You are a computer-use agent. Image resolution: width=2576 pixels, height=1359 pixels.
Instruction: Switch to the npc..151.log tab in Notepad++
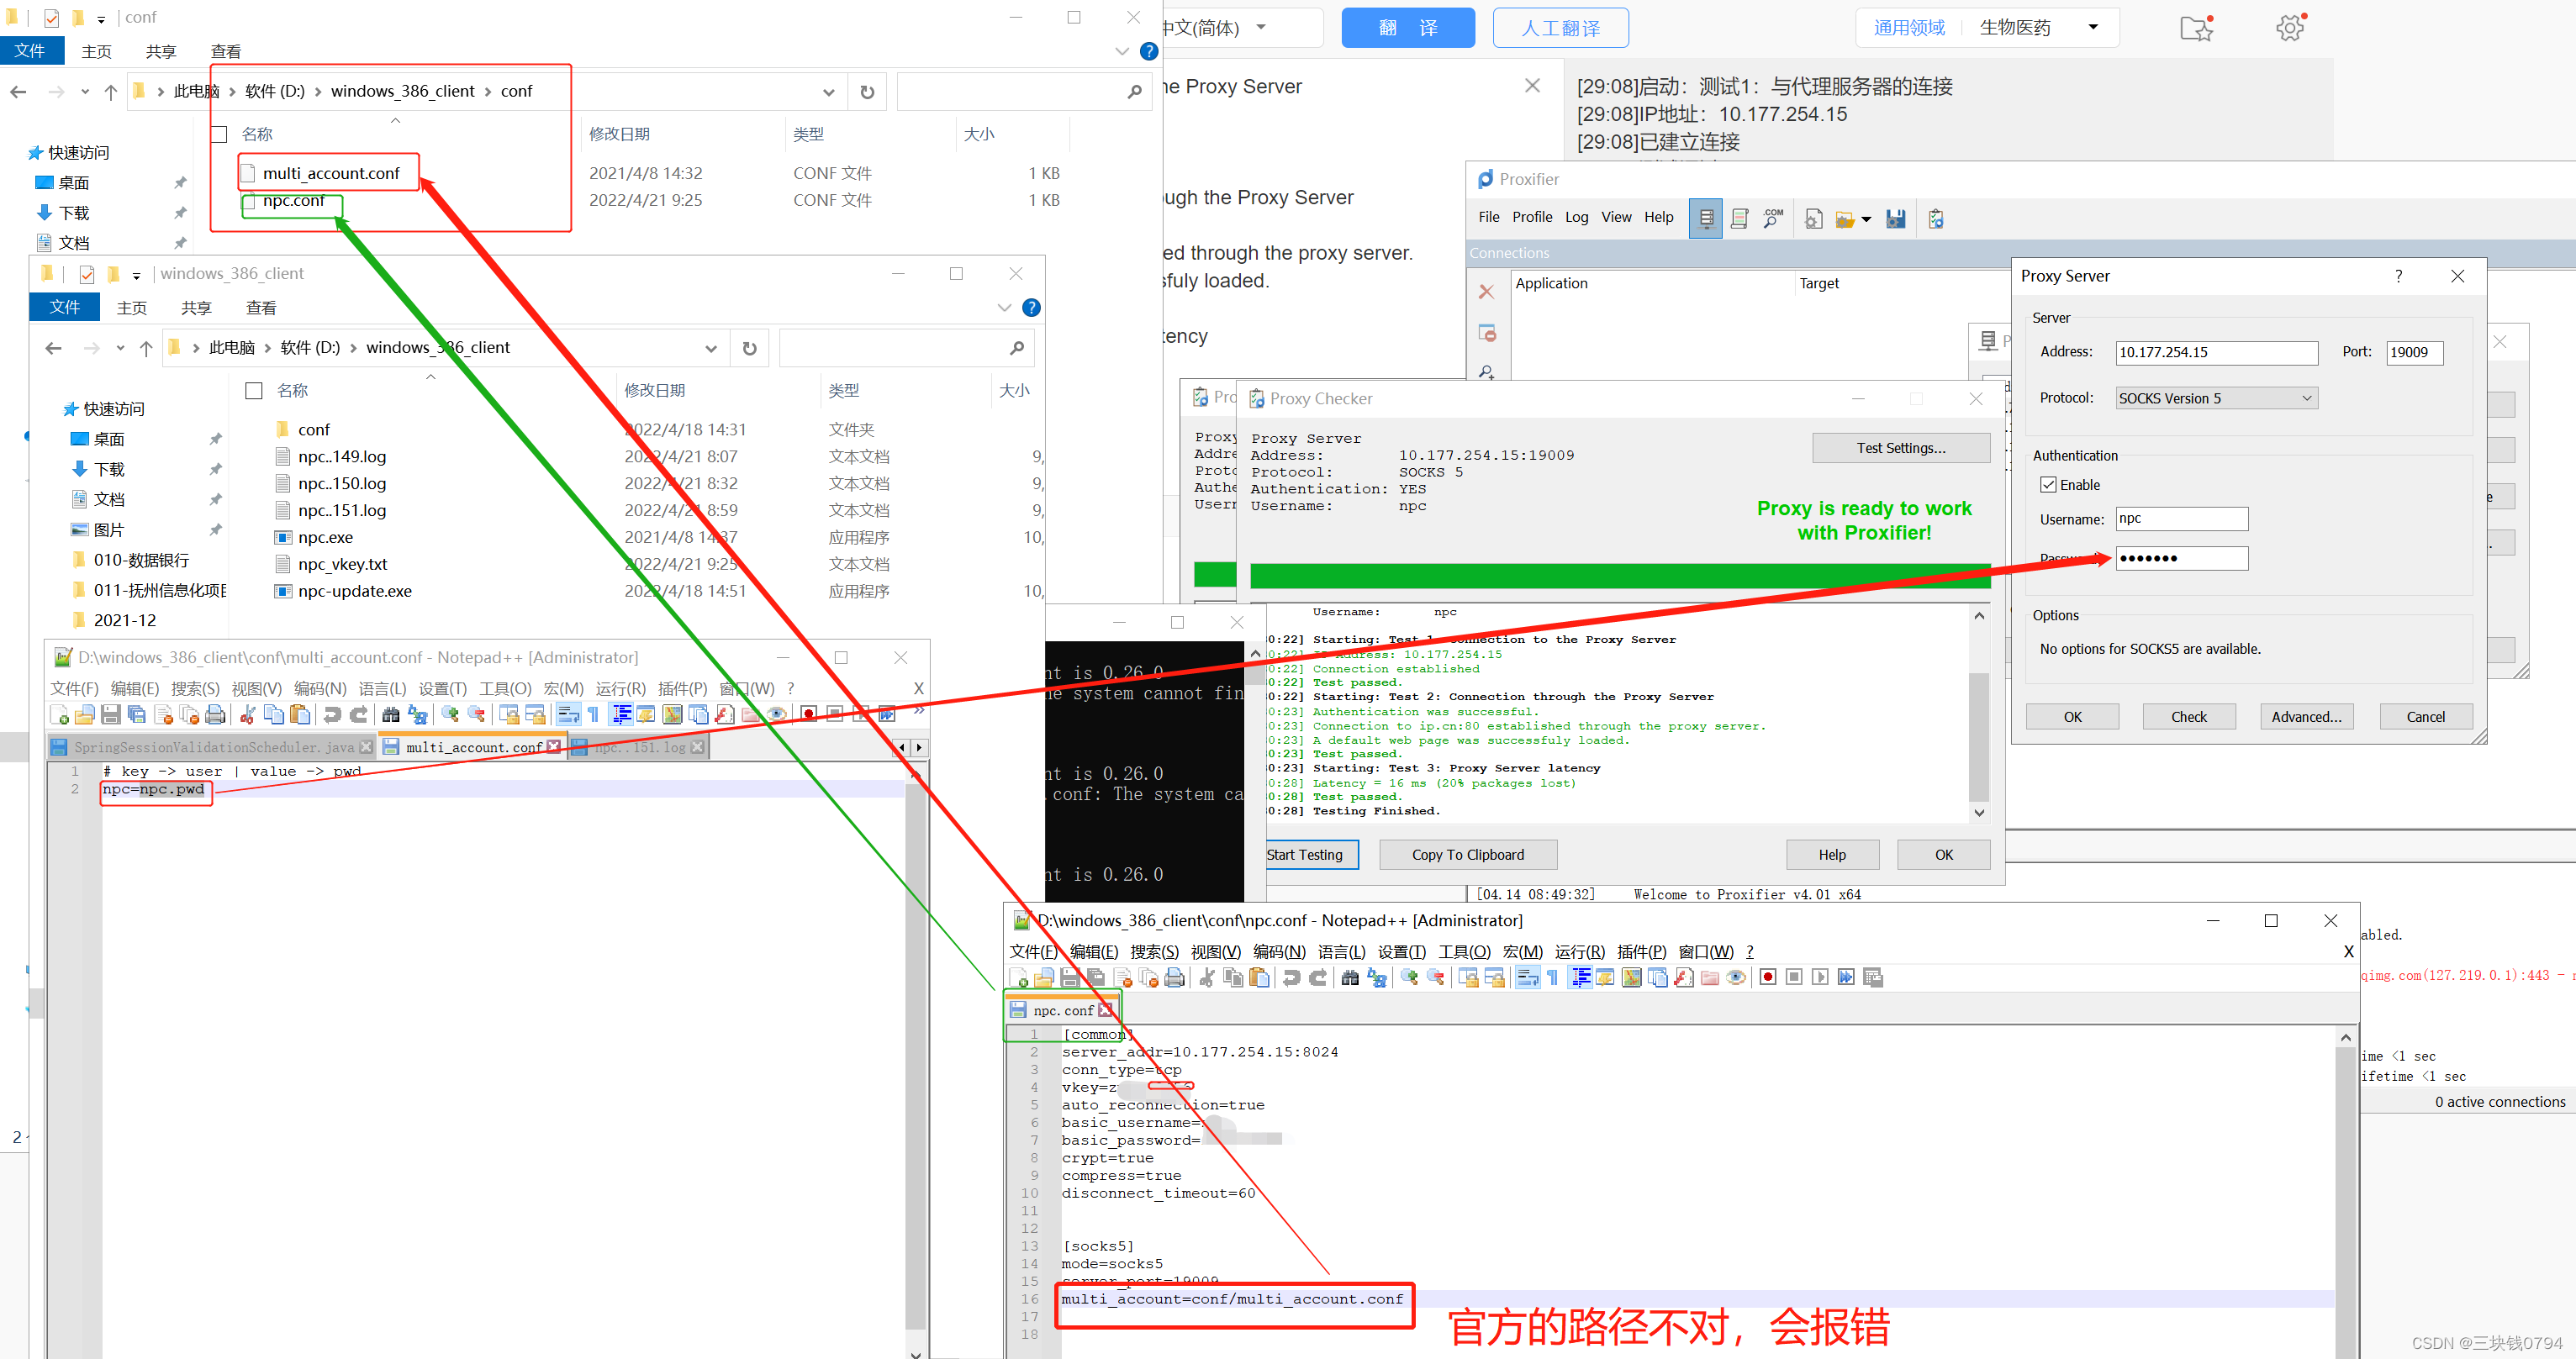click(640, 746)
